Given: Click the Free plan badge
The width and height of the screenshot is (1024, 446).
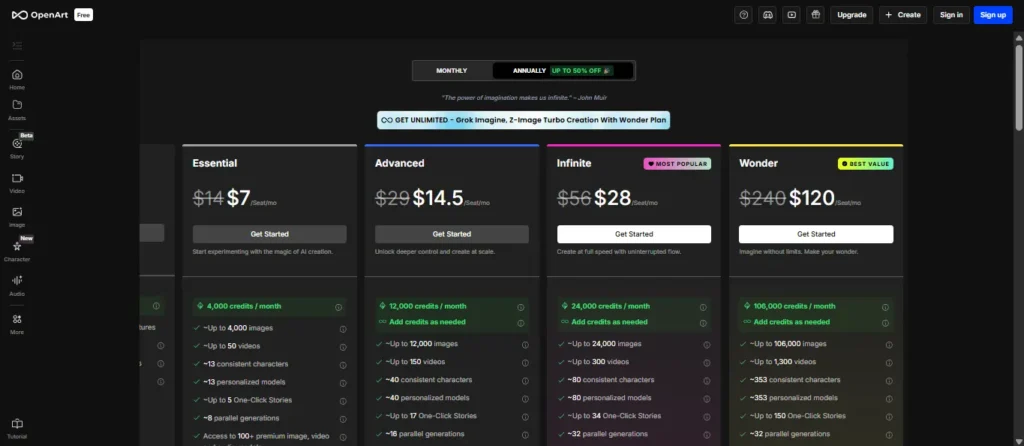Looking at the screenshot, I should [x=84, y=15].
